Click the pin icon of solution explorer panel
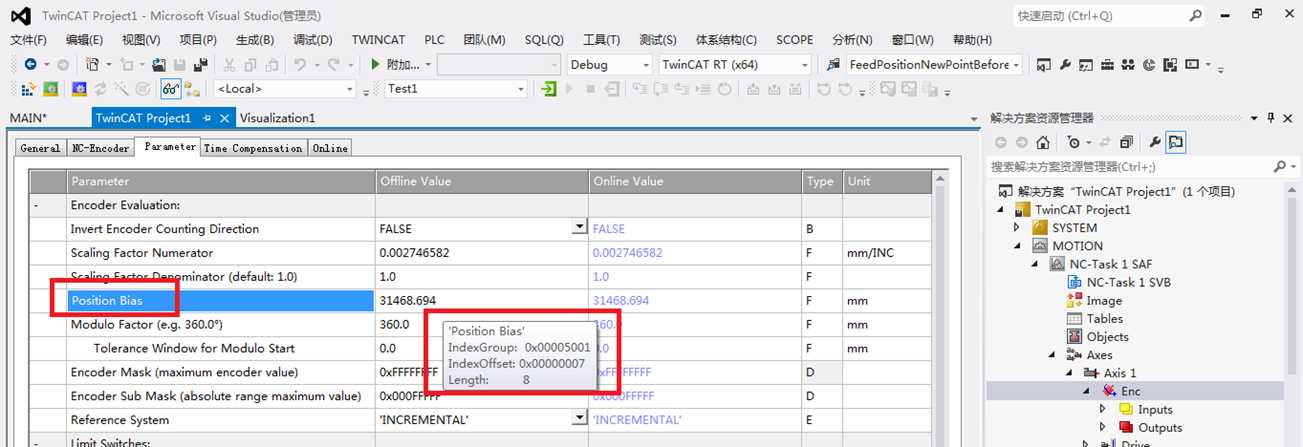The width and height of the screenshot is (1303, 447). (1270, 118)
